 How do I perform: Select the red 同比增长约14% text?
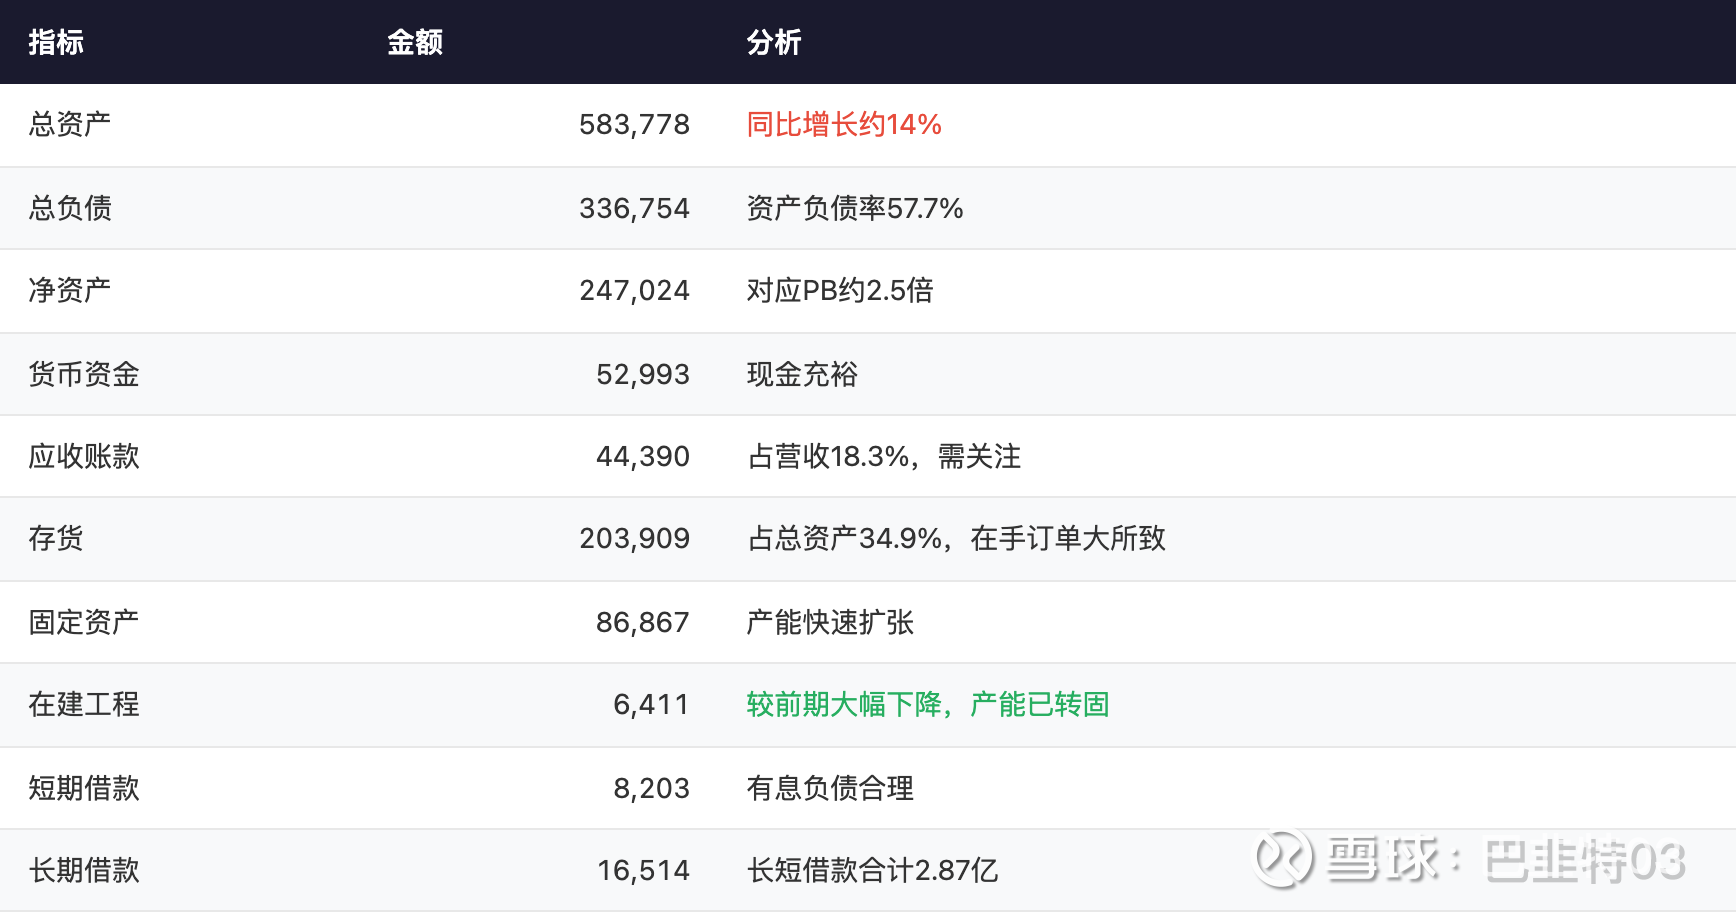tap(844, 125)
